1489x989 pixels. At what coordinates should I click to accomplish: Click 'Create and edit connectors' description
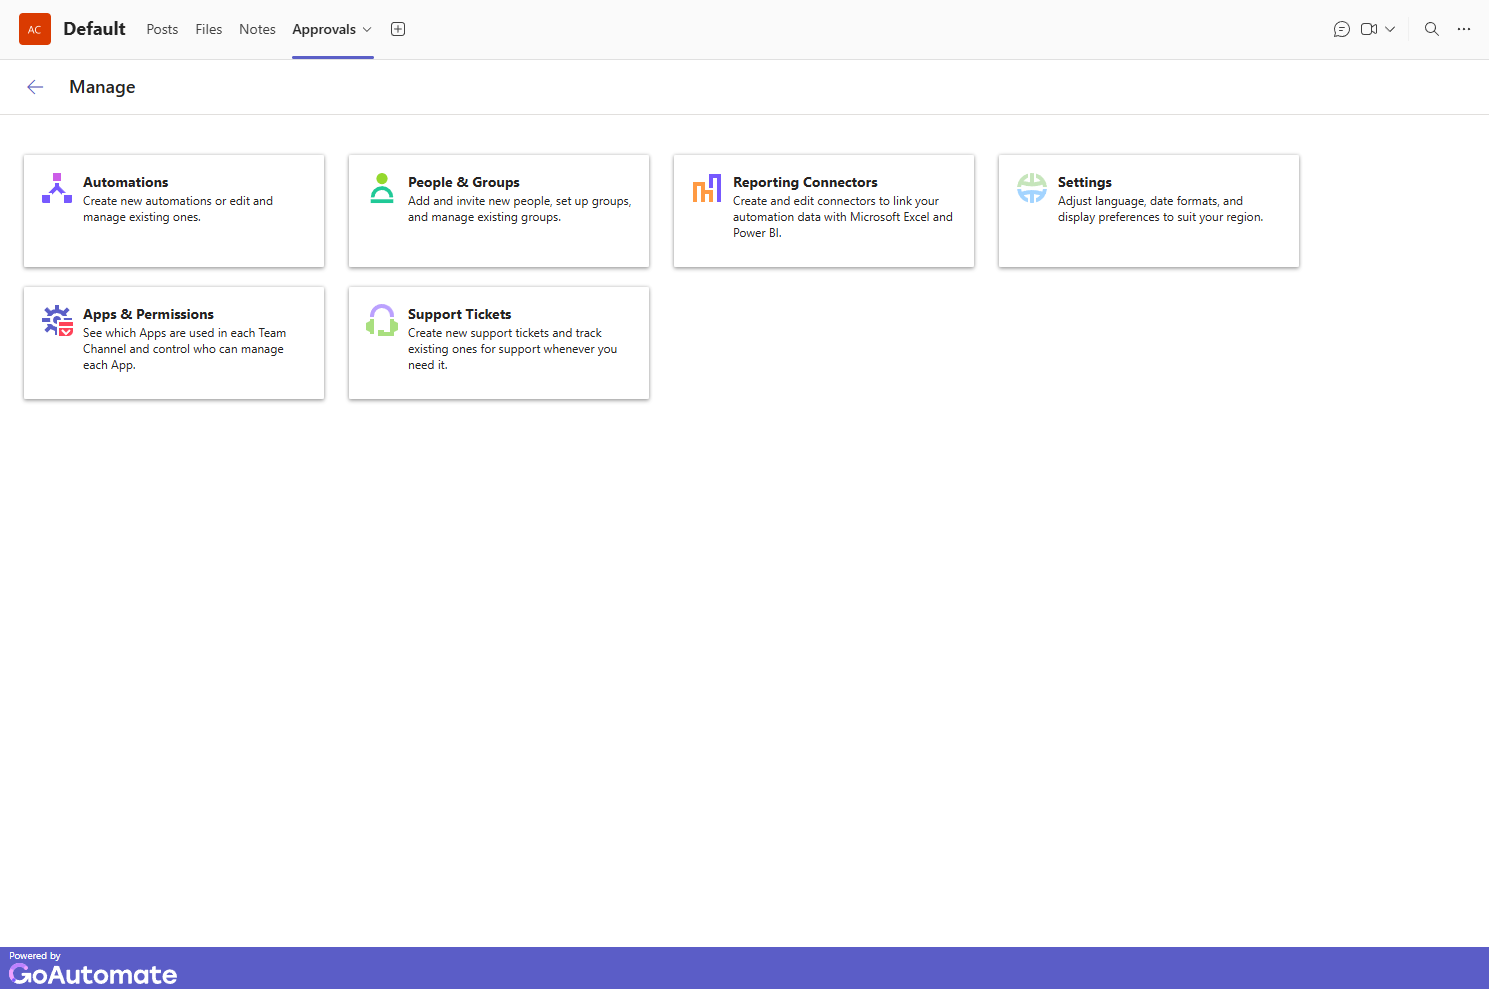843,217
